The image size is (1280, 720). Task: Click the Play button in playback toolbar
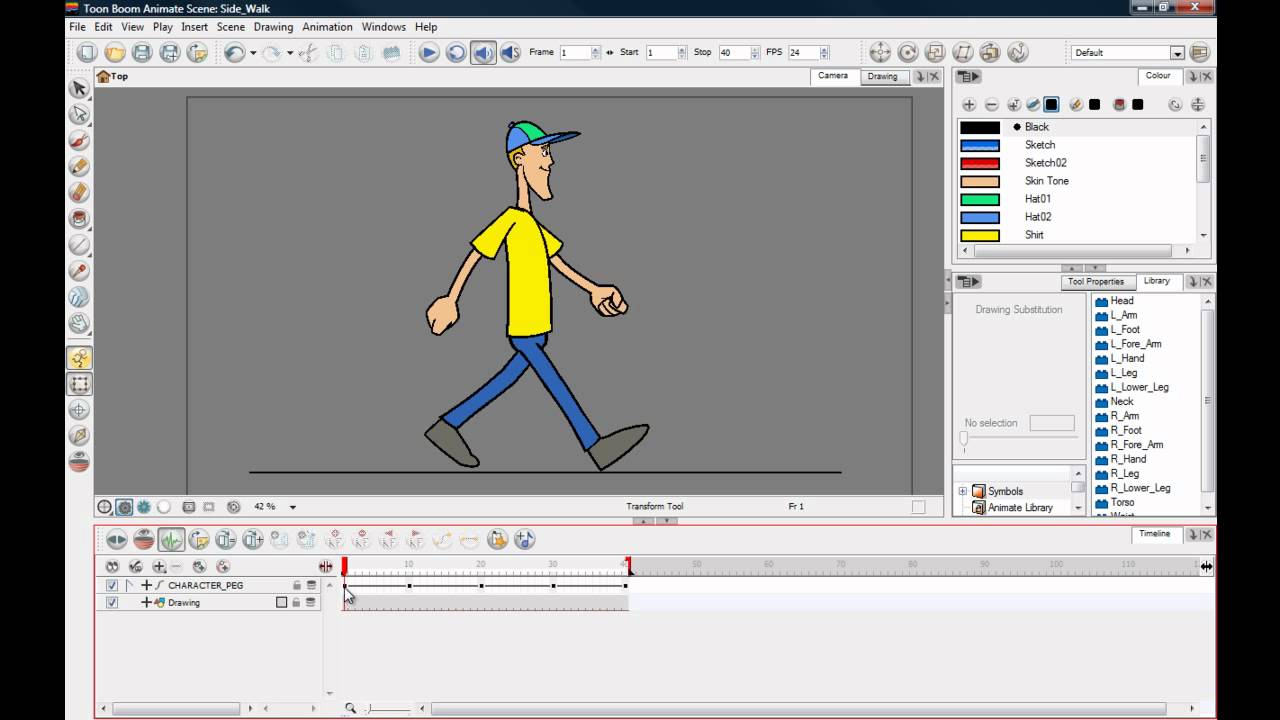tap(429, 53)
